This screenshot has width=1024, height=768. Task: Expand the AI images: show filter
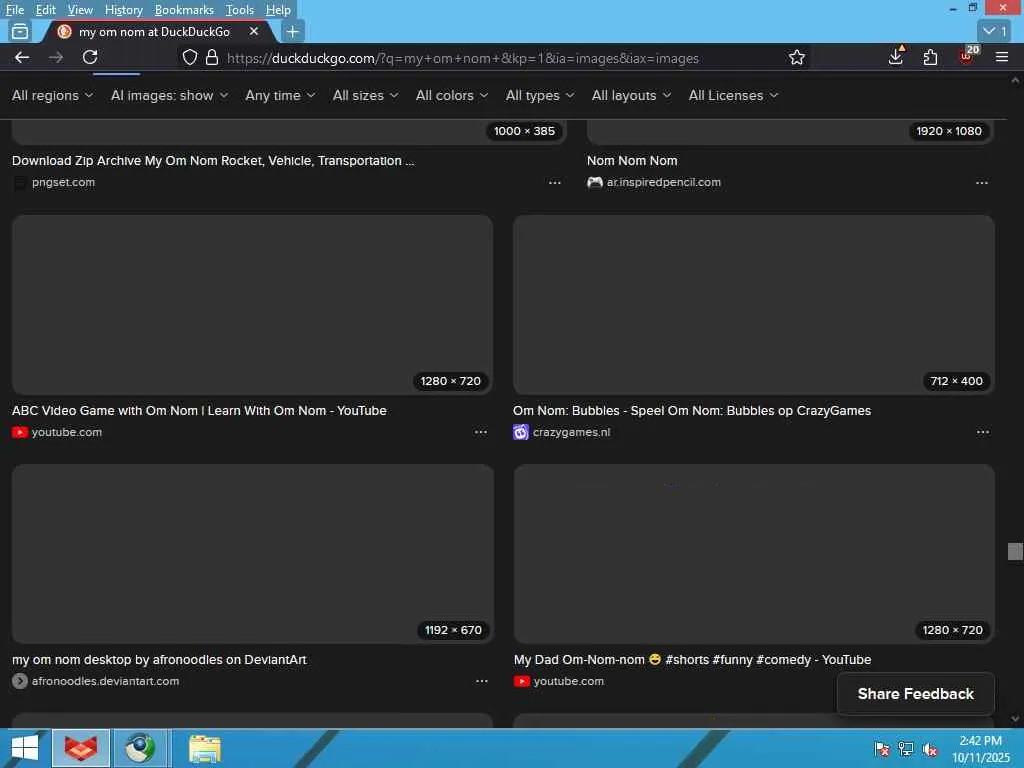(x=169, y=95)
